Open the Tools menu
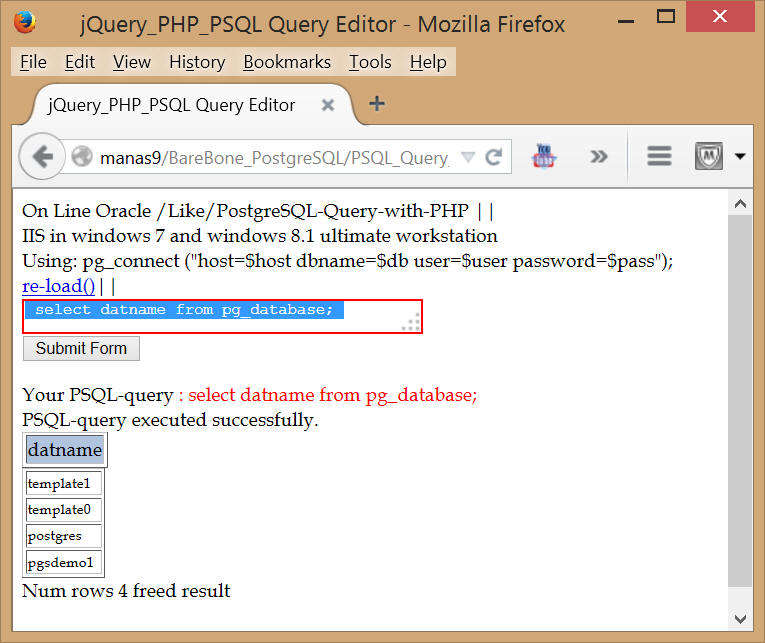Screen dimensions: 765x643 [x=370, y=62]
